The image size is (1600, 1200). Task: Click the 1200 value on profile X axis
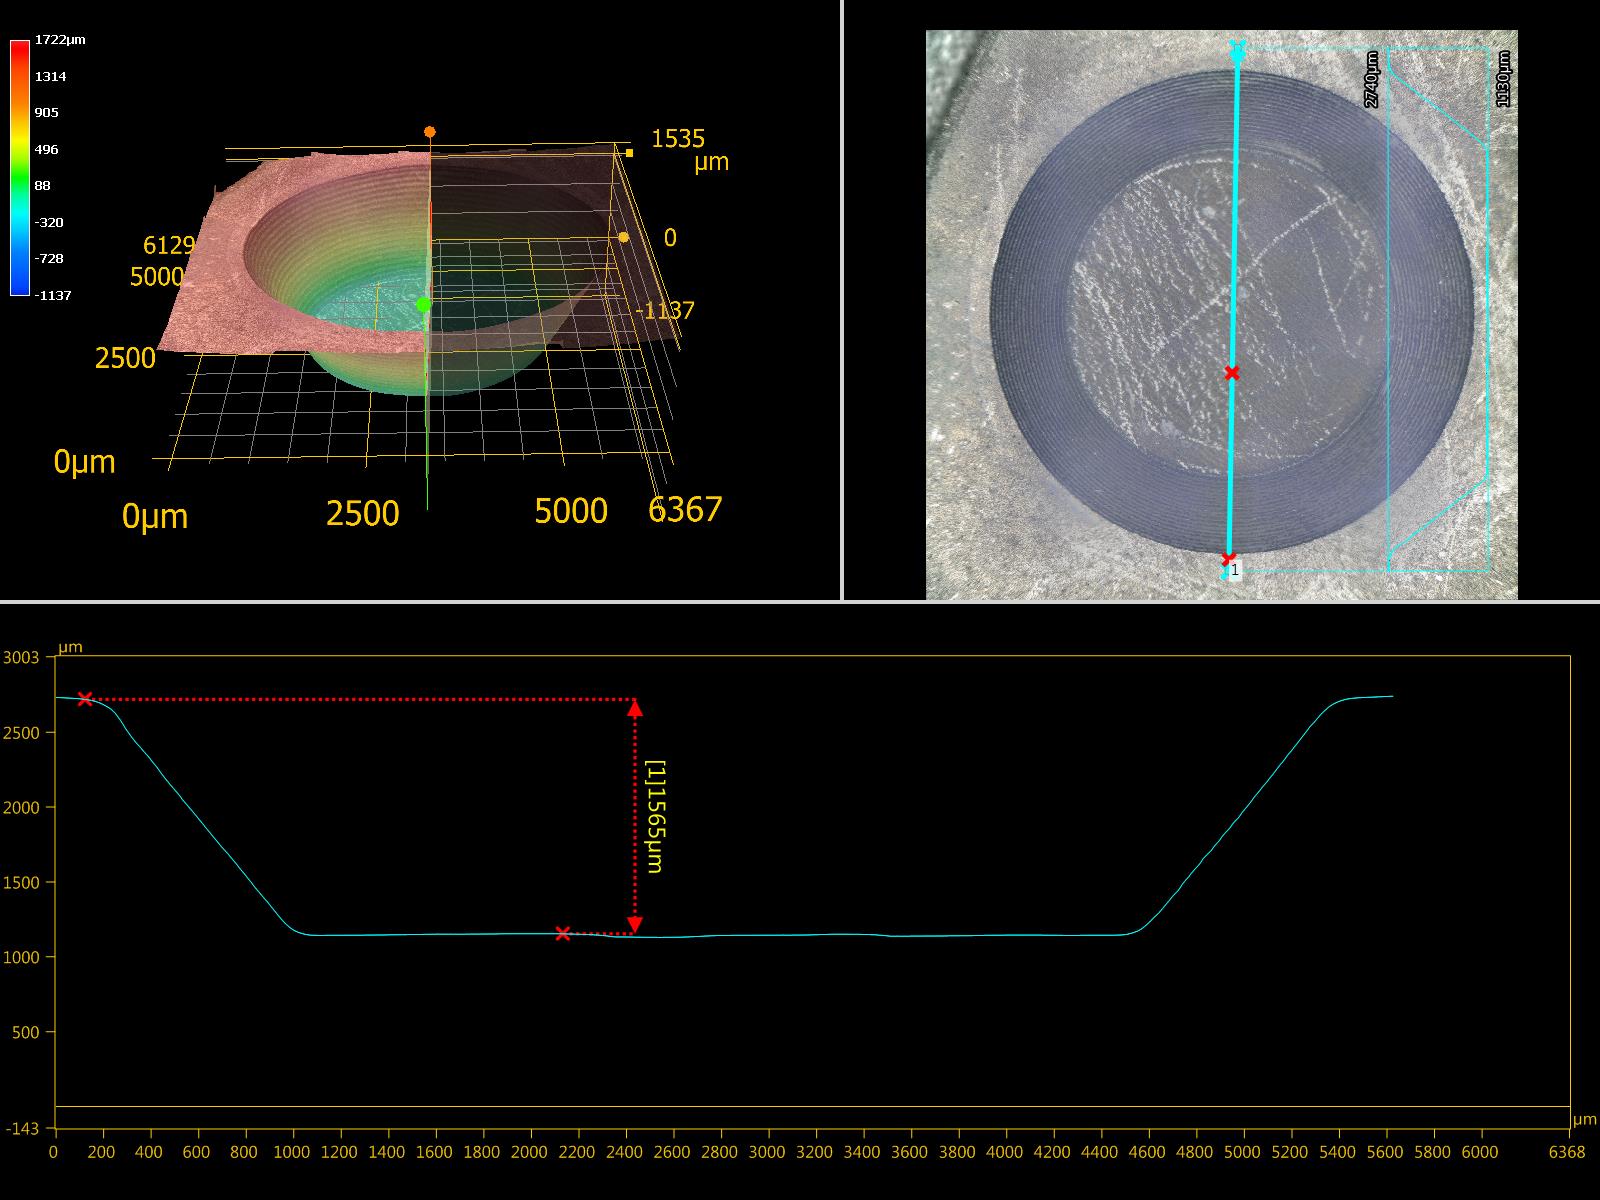339,1152
